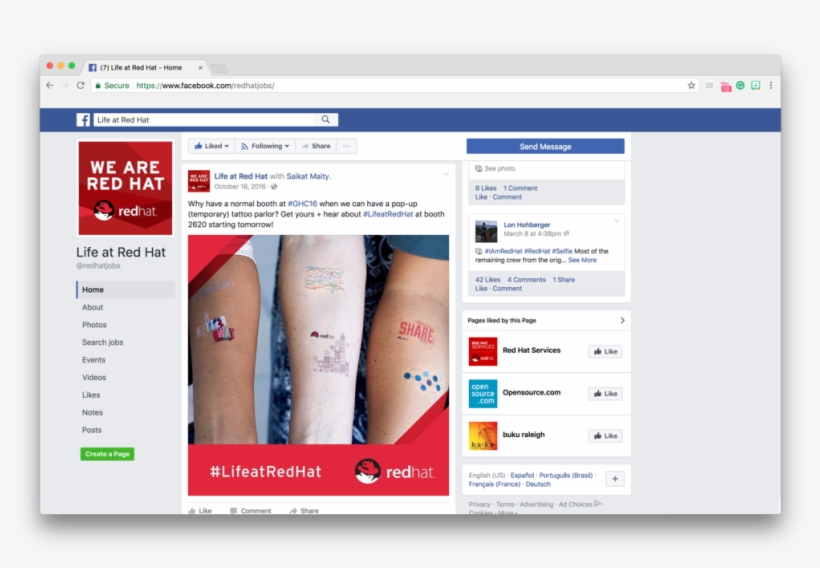
Task: Open the Chrome three-dot menu
Action: click(x=771, y=85)
